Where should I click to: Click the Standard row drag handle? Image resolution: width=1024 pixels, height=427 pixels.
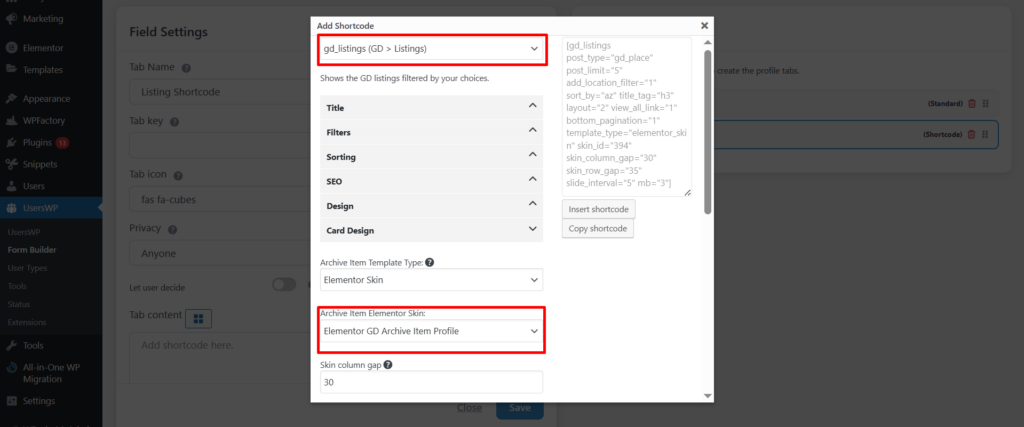pos(985,104)
